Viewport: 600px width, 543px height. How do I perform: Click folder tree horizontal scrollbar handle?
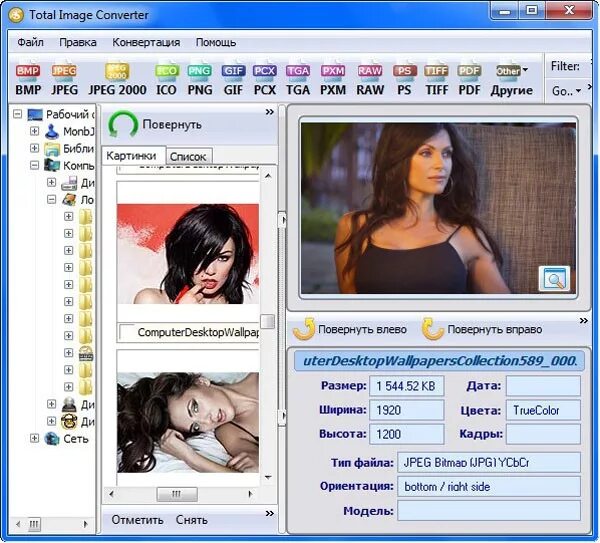point(34,524)
